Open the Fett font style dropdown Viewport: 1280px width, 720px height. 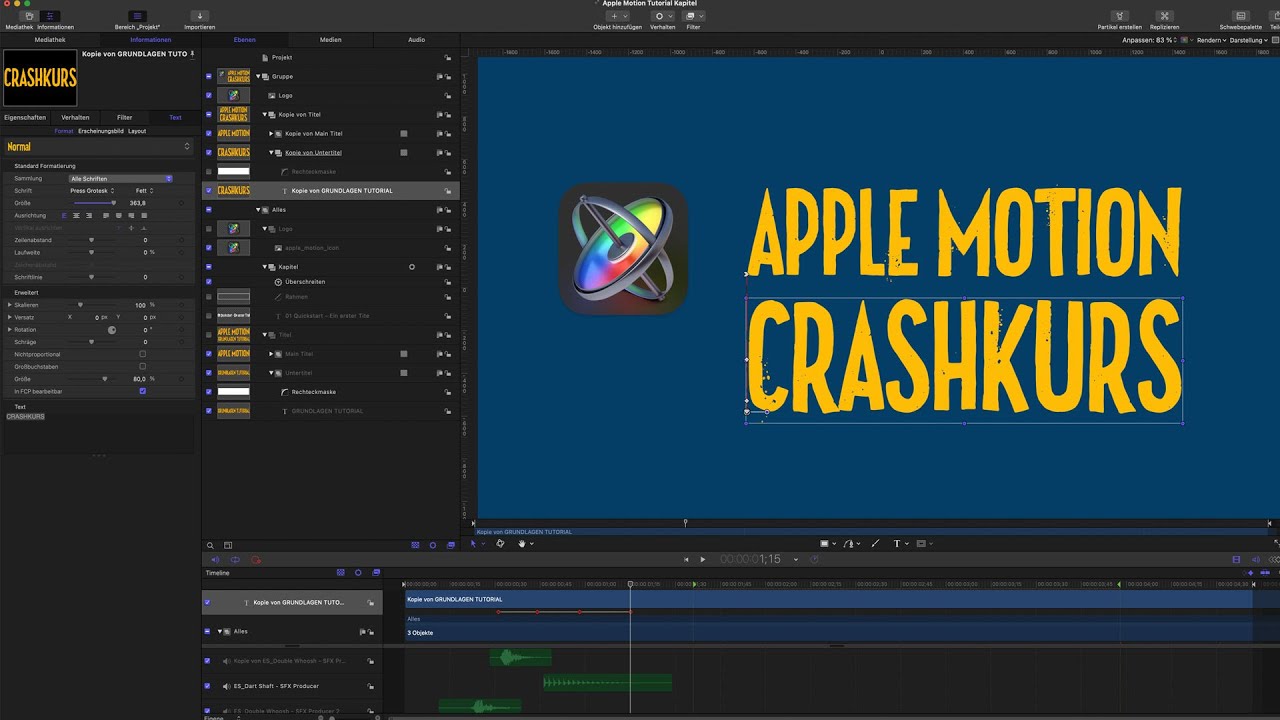point(146,190)
